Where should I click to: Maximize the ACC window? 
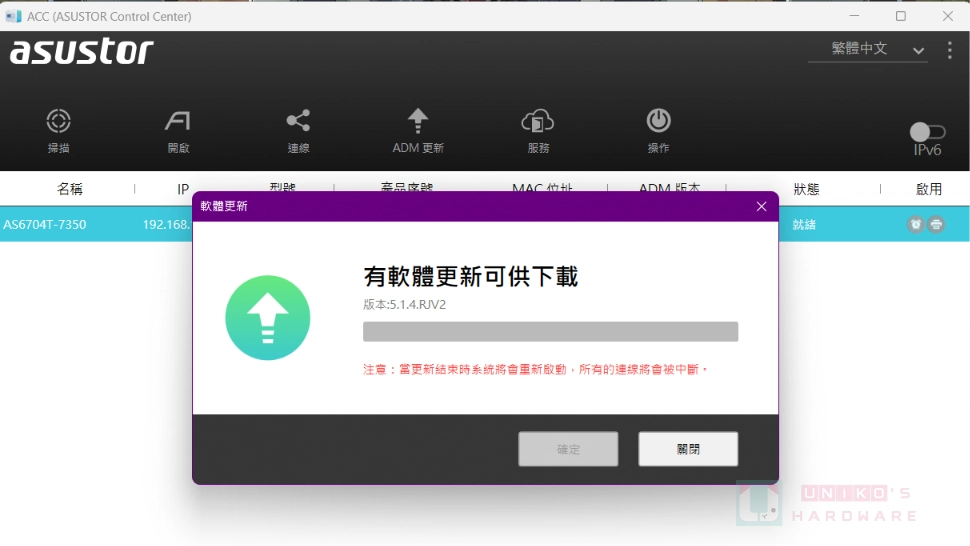pyautogui.click(x=901, y=16)
